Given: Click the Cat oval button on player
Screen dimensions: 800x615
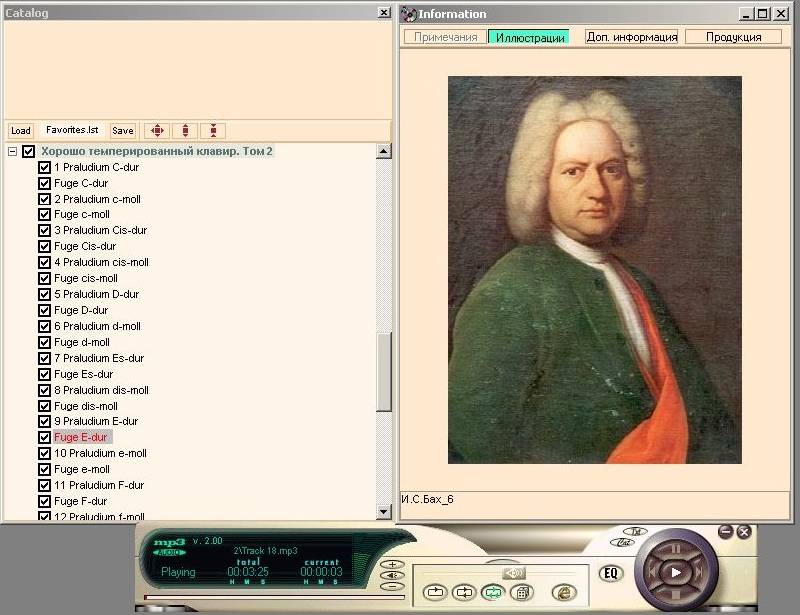Looking at the screenshot, I should 623,542.
